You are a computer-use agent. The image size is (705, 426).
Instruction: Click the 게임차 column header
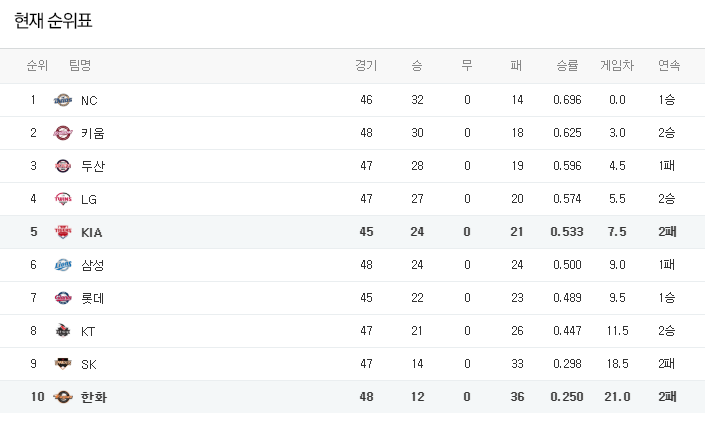pos(617,66)
